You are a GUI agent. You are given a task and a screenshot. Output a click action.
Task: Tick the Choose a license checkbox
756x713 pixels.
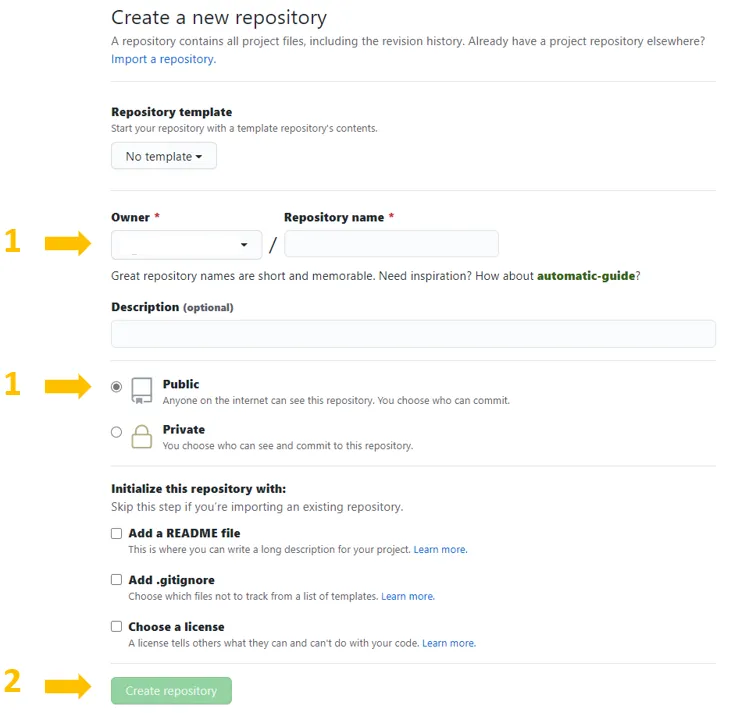[116, 626]
